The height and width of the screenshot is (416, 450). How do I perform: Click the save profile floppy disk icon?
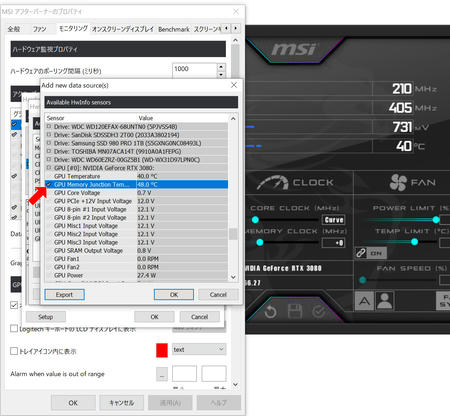295,312
